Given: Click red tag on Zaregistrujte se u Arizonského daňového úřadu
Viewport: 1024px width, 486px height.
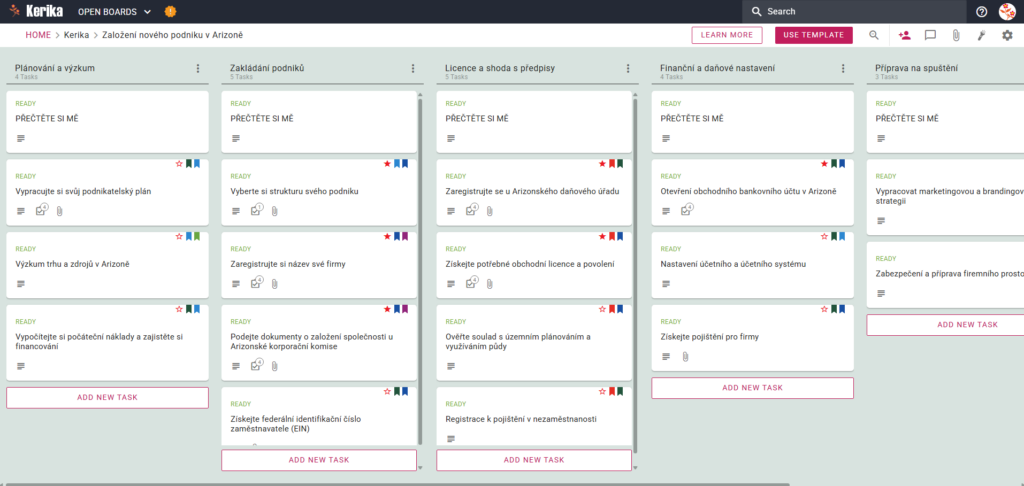Looking at the screenshot, I should 612,164.
